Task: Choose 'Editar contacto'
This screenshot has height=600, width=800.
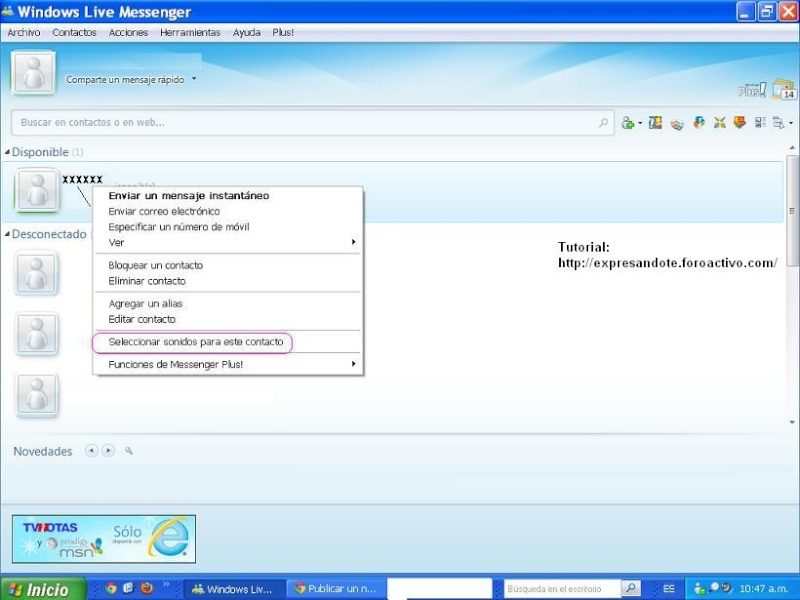Action: pos(228,319)
